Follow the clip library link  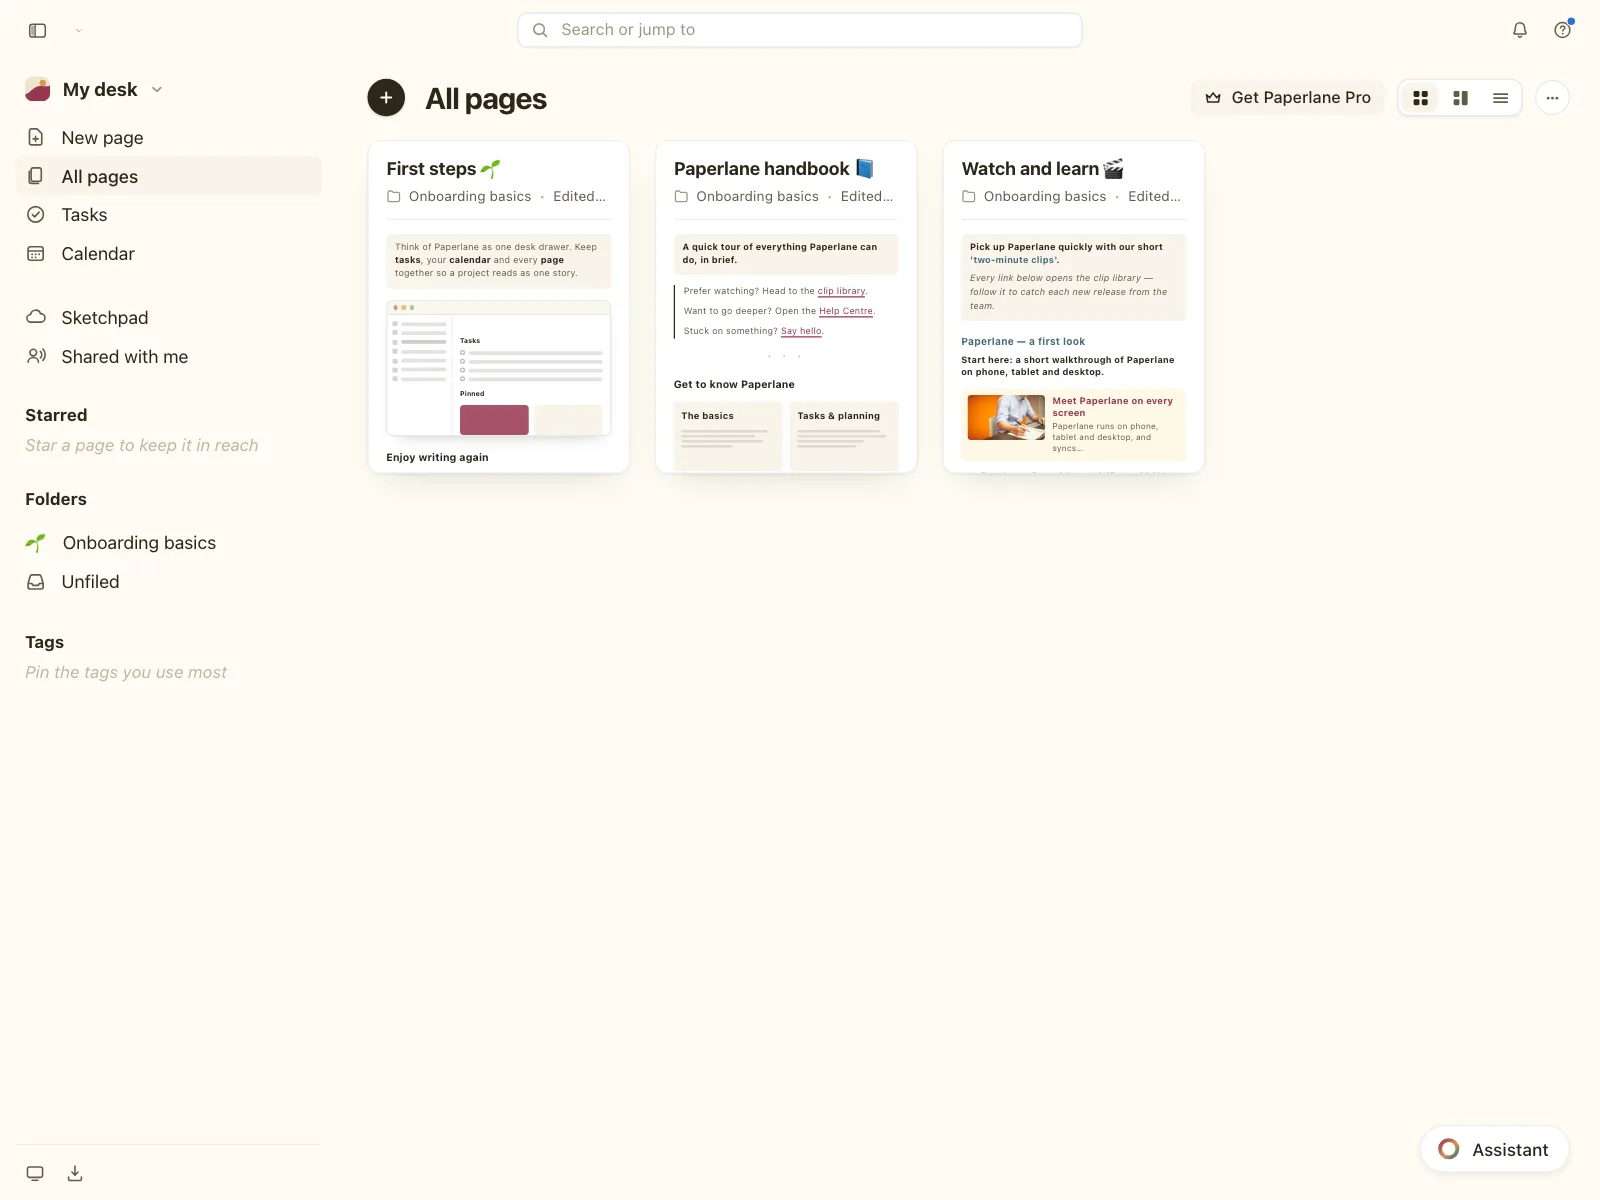coord(841,292)
